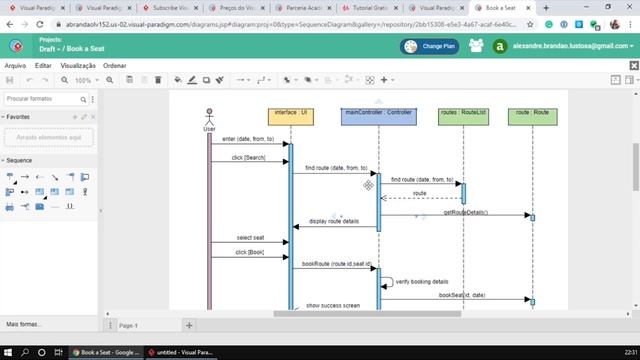Click the Visual Paradigm logo icon
Viewport: 640px width, 360px height.
[x=17, y=46]
